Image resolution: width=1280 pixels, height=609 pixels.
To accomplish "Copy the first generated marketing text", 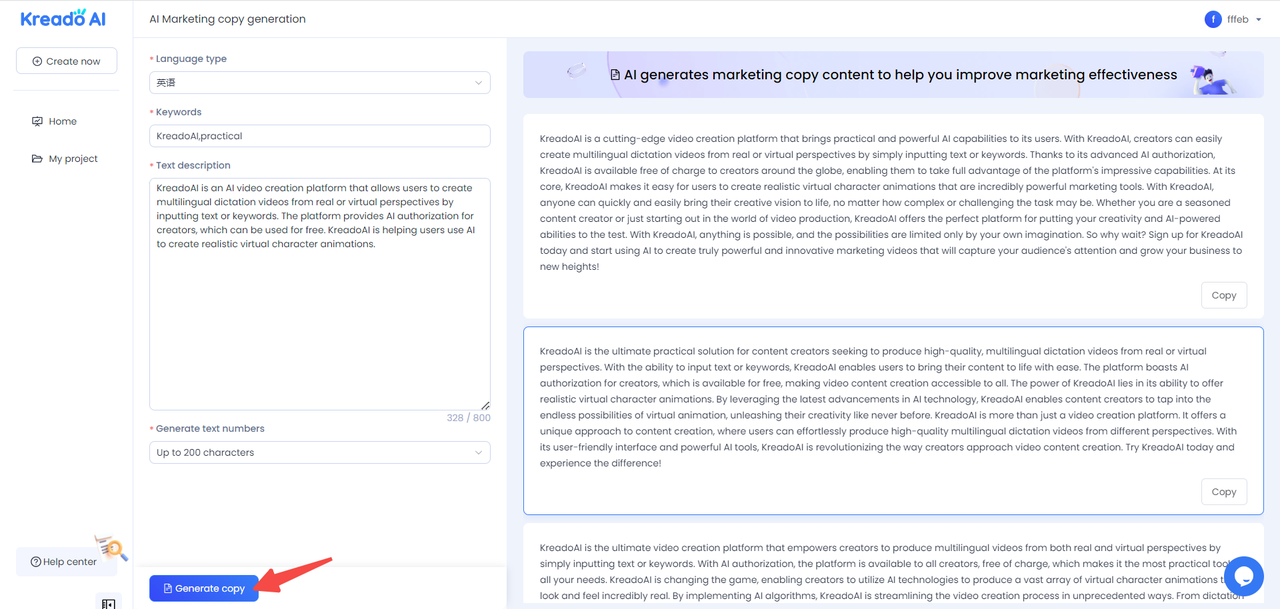I will click(x=1224, y=295).
